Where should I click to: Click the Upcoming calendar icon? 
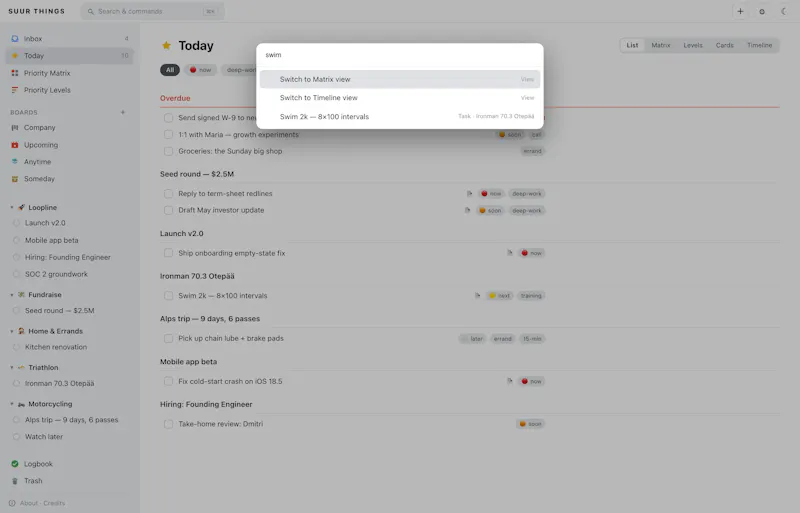point(15,145)
